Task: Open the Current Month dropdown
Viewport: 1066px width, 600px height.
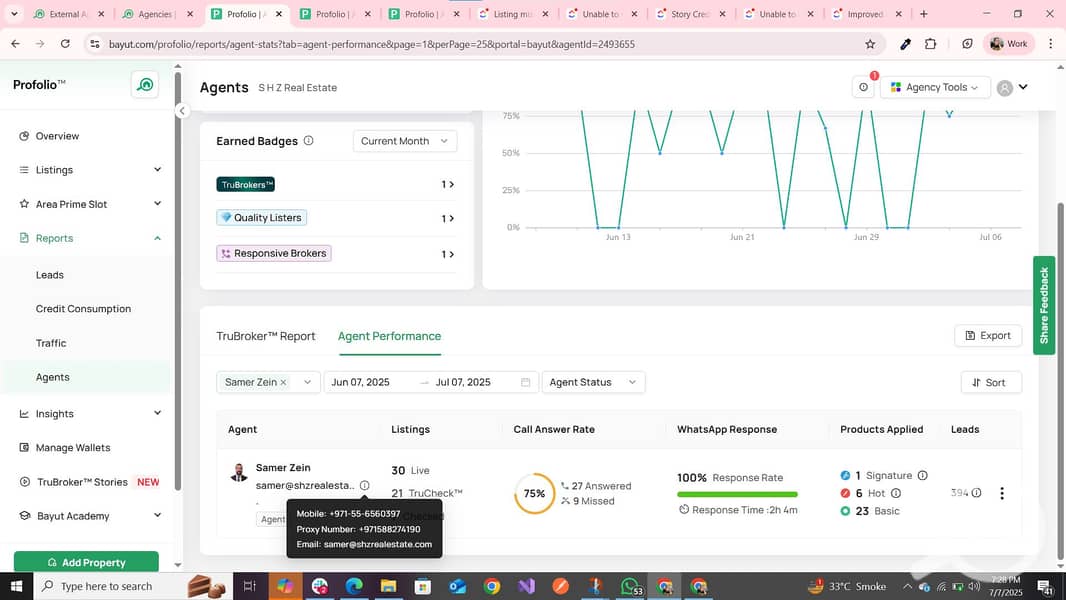Action: pos(405,141)
